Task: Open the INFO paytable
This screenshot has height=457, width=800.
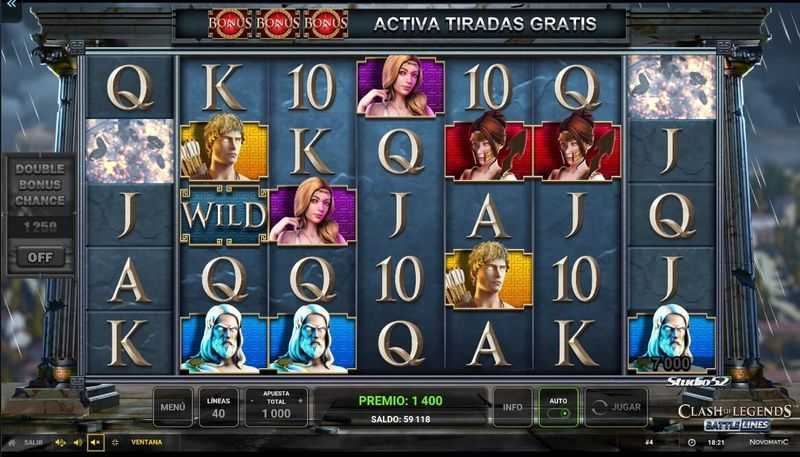Action: 512,407
